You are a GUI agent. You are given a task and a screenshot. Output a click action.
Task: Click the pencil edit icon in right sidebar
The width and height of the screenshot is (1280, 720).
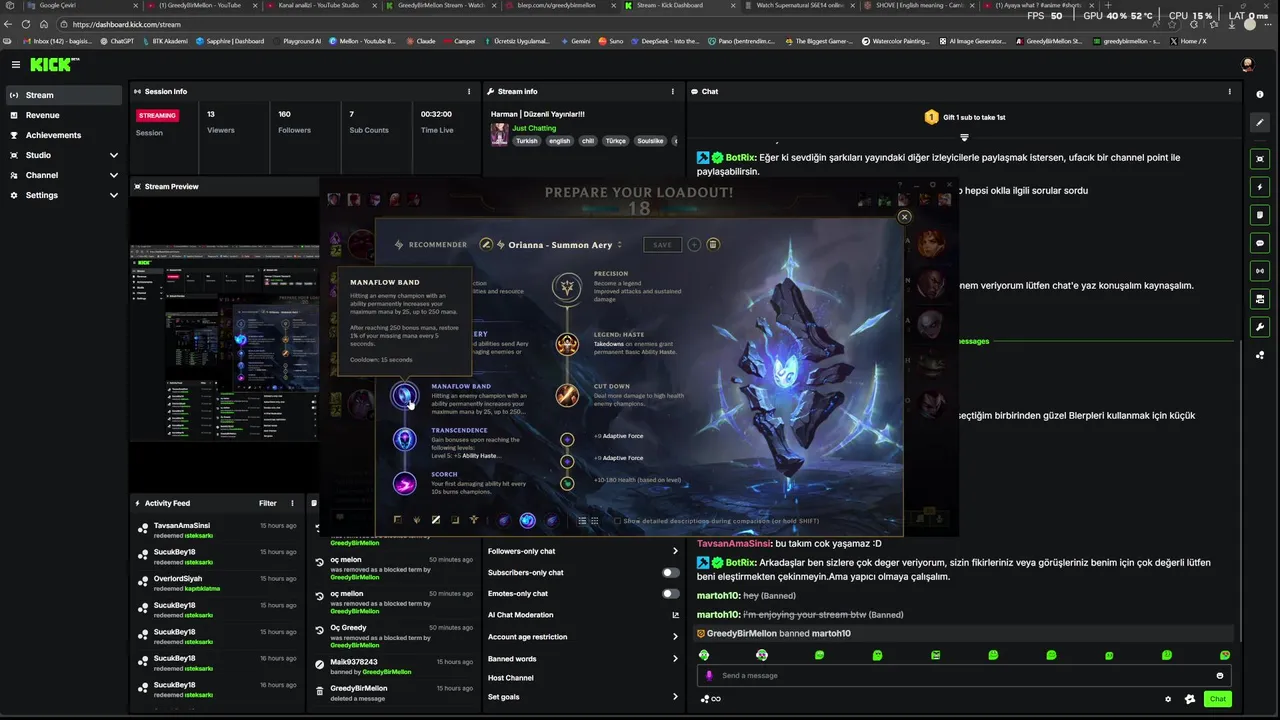pos(1260,122)
